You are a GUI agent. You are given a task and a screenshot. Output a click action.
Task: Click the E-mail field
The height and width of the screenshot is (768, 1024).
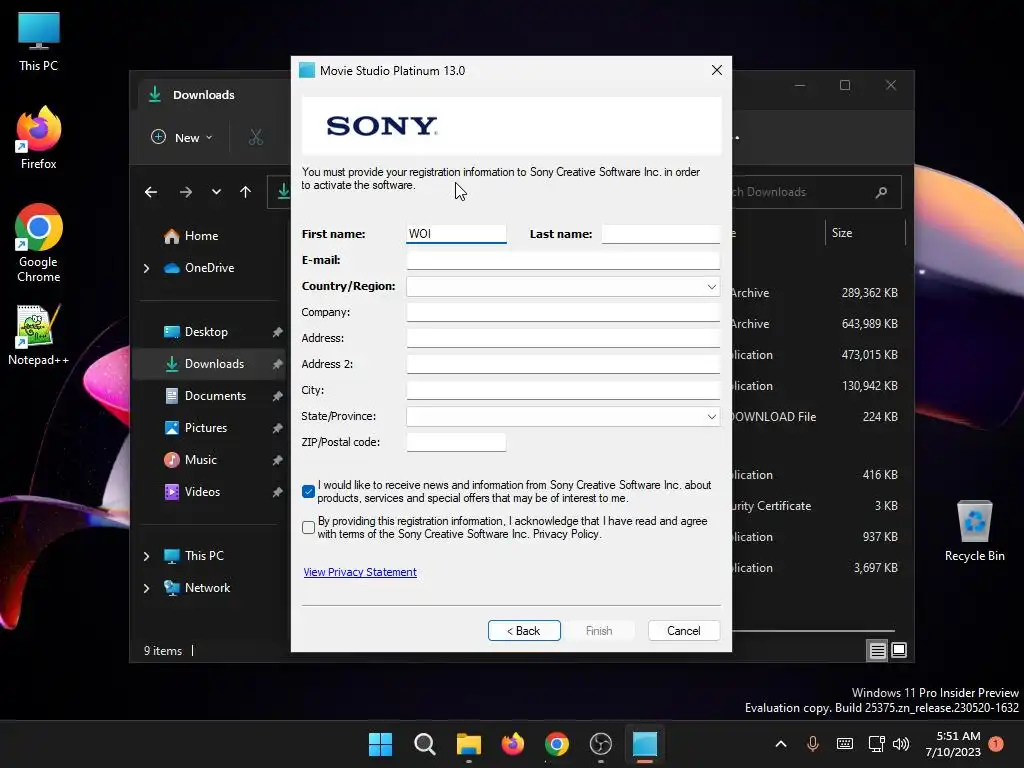coord(563,260)
